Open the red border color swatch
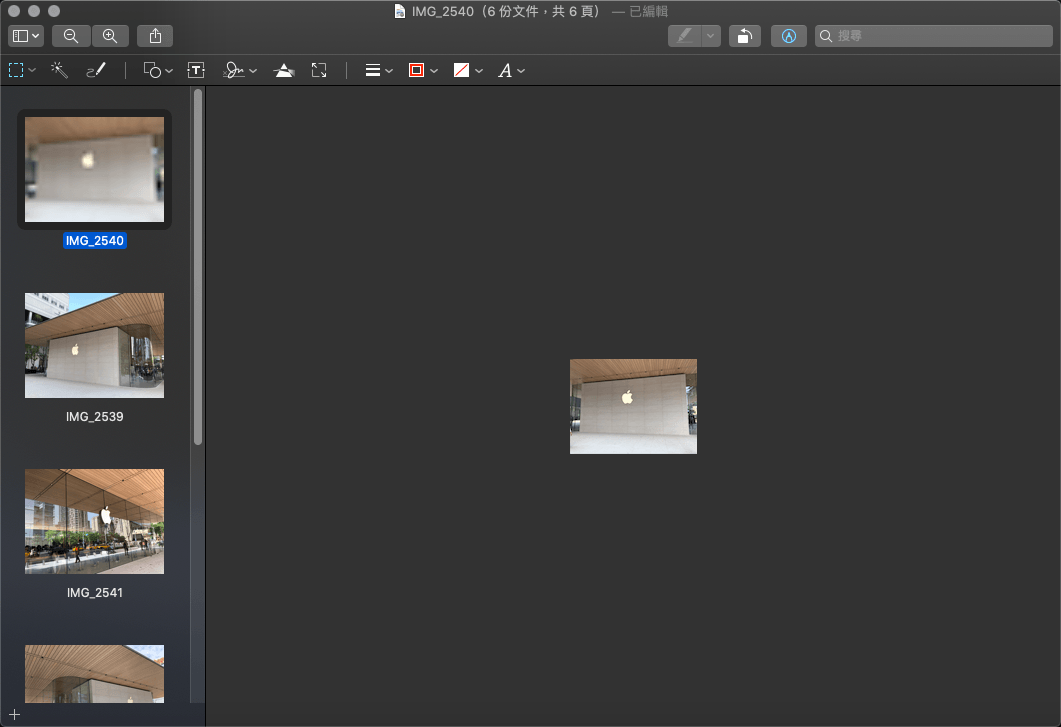 pyautogui.click(x=417, y=70)
